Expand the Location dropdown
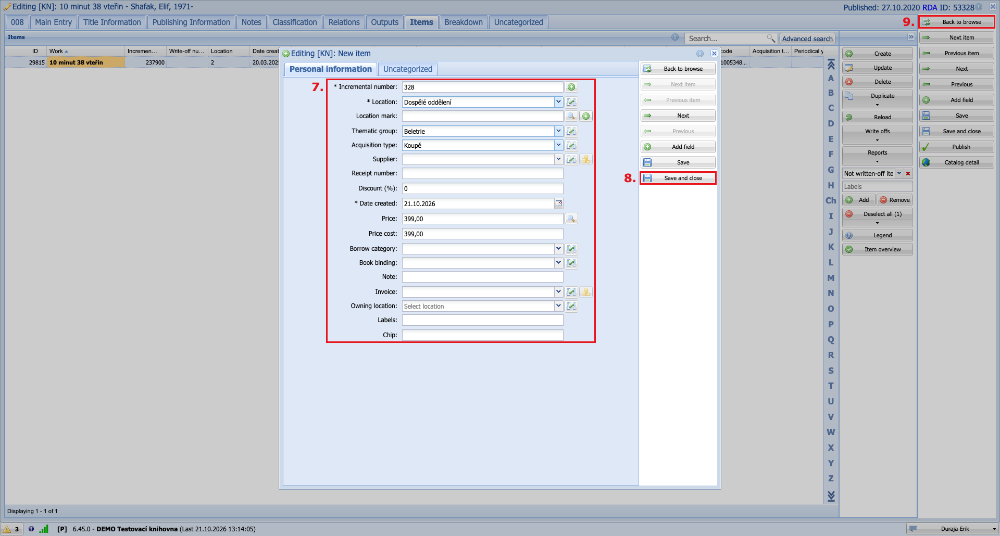 coord(559,101)
